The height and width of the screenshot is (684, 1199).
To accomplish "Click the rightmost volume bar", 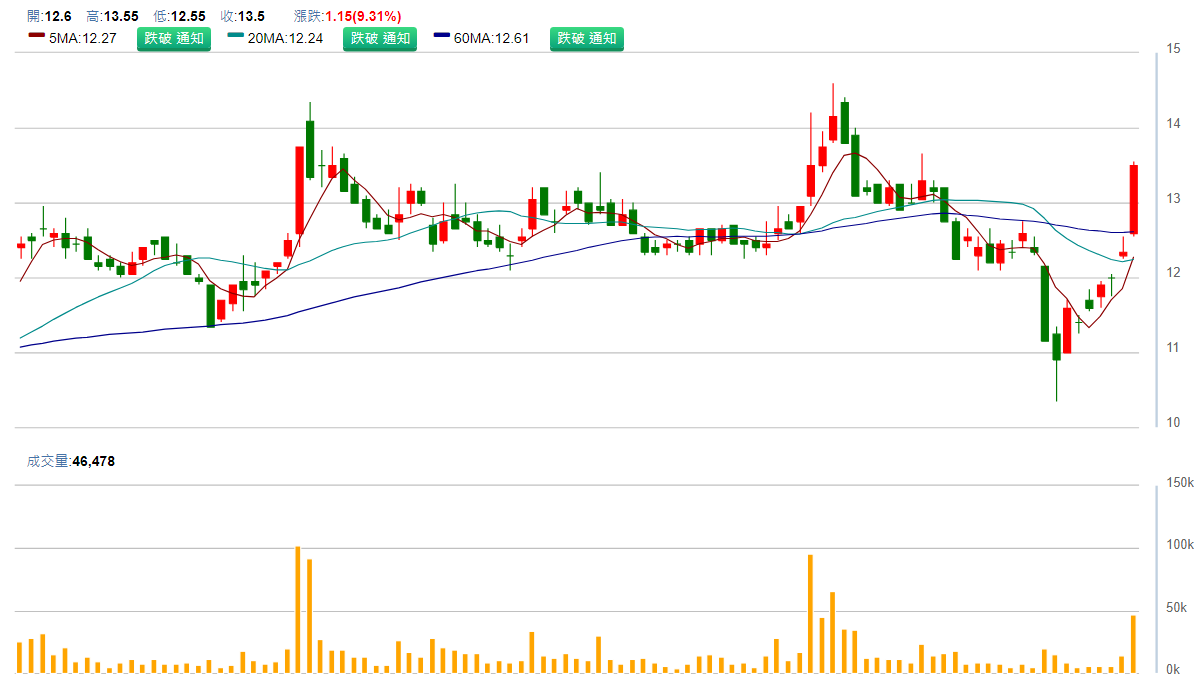I will 1134,643.
